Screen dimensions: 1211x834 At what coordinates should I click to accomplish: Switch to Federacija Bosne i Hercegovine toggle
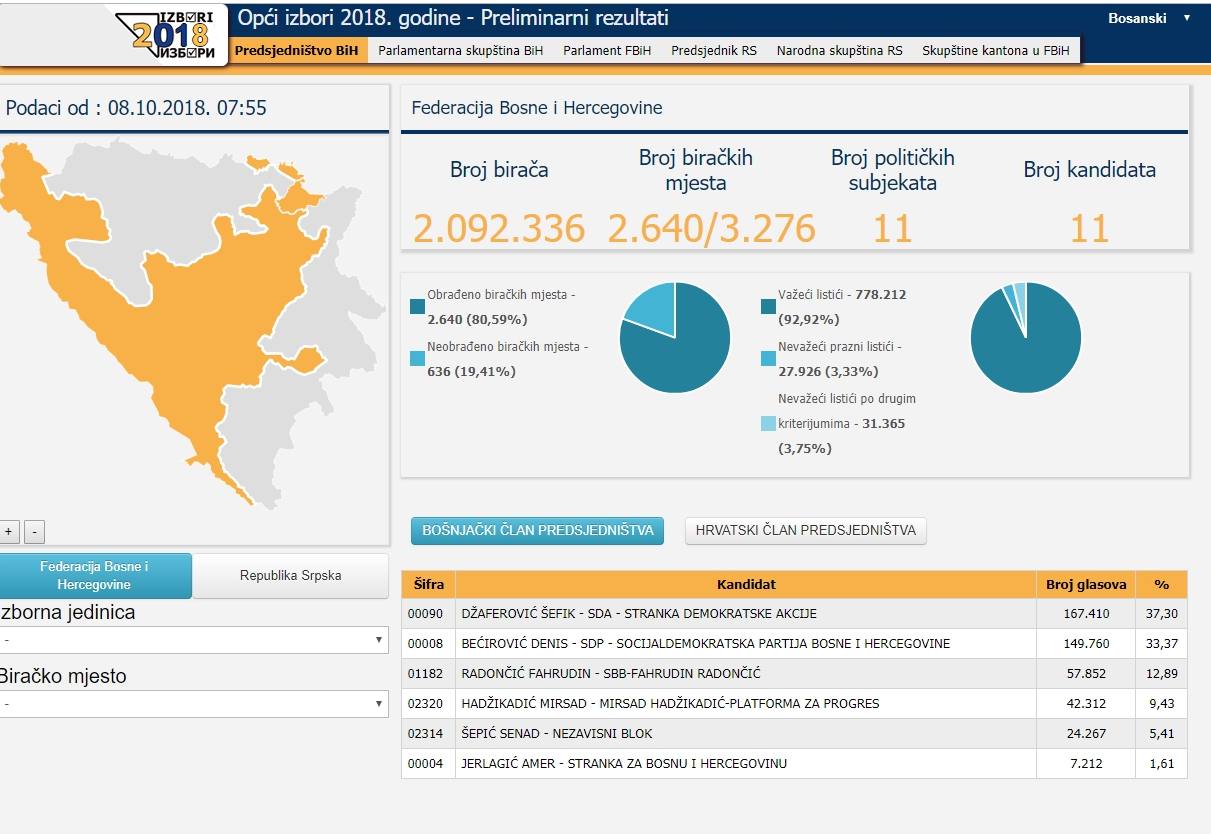(94, 576)
